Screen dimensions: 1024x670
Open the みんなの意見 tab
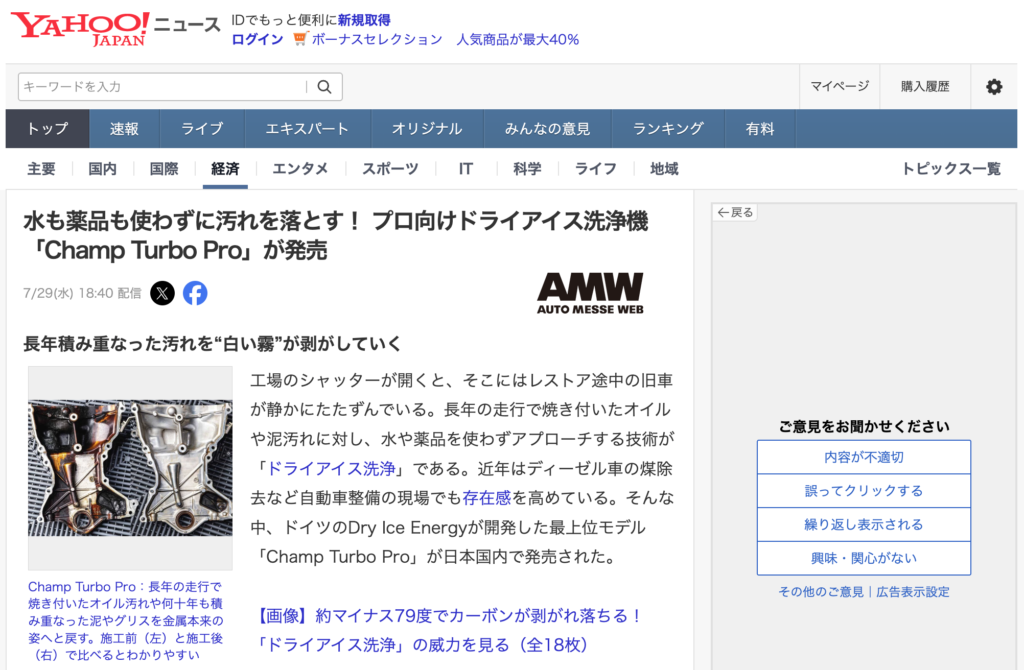pos(547,129)
